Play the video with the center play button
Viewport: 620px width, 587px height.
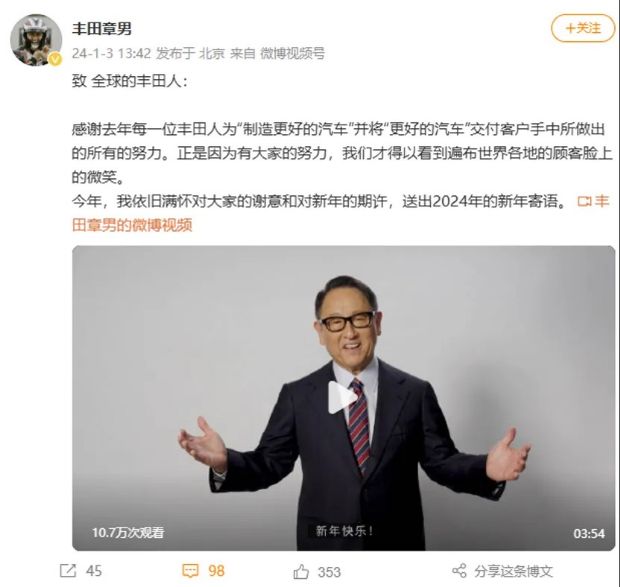pyautogui.click(x=342, y=397)
